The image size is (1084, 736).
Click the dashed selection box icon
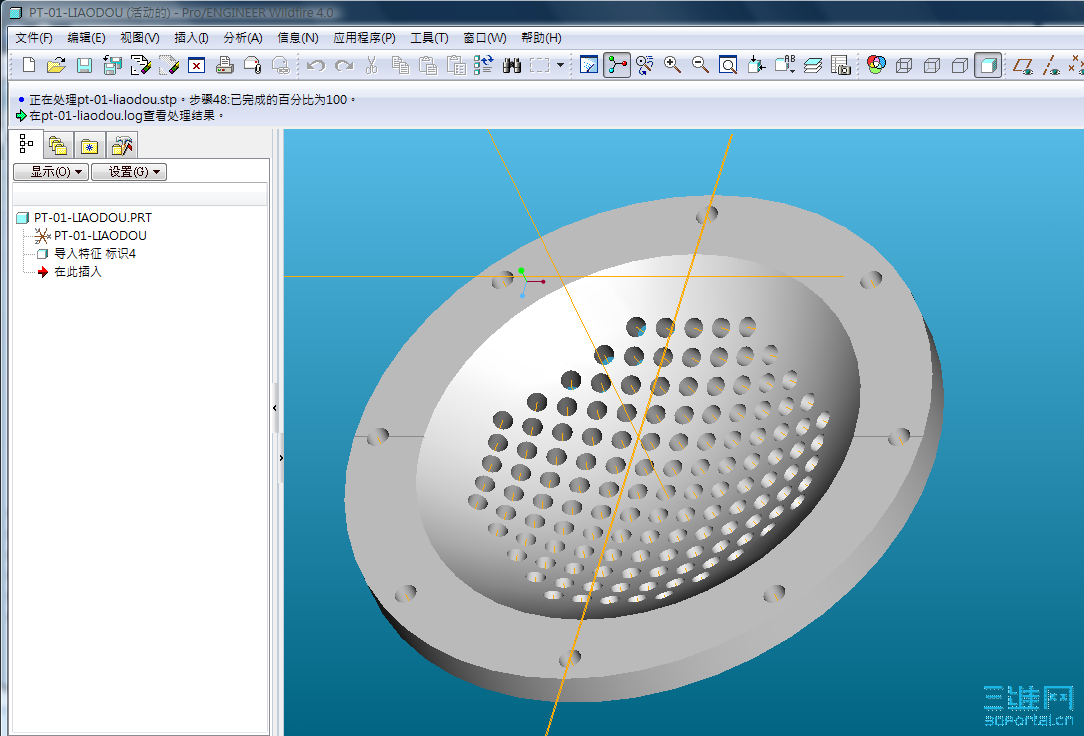tap(539, 65)
